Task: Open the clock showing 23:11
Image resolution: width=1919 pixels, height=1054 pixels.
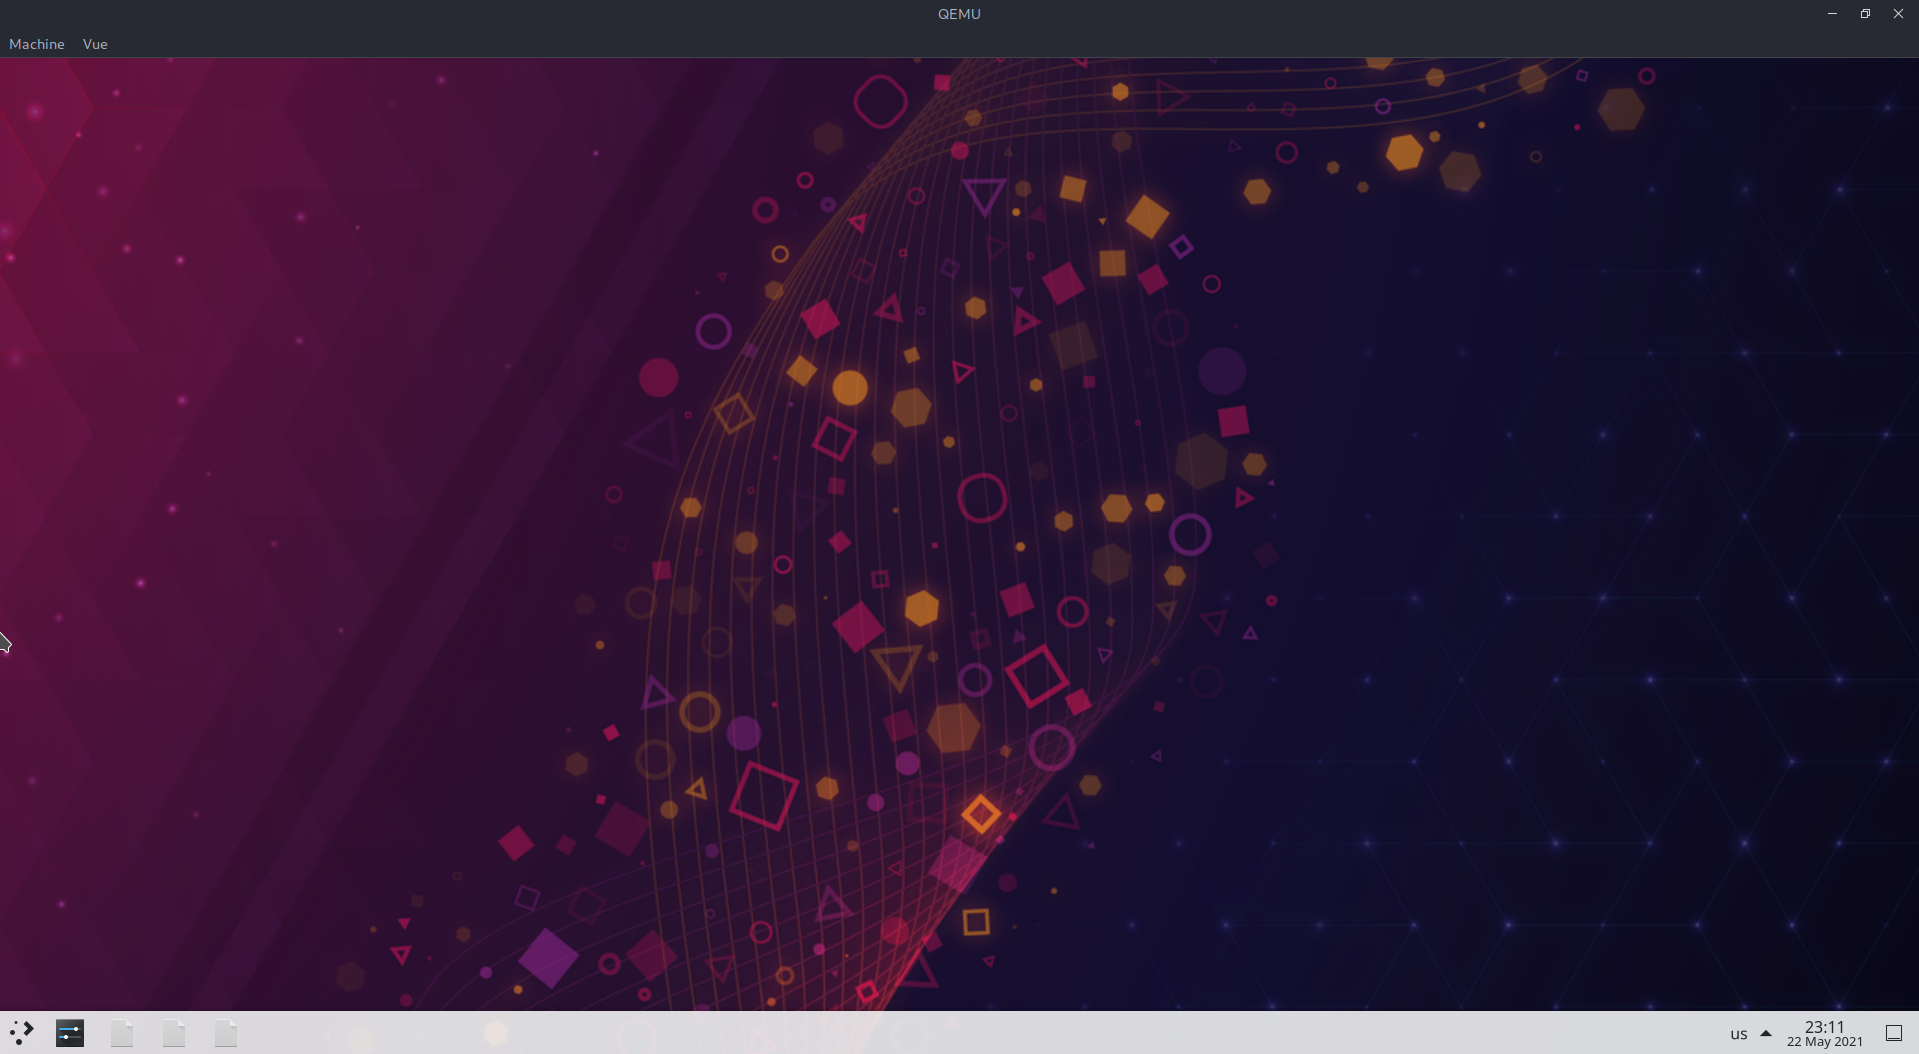Action: [x=1825, y=1034]
